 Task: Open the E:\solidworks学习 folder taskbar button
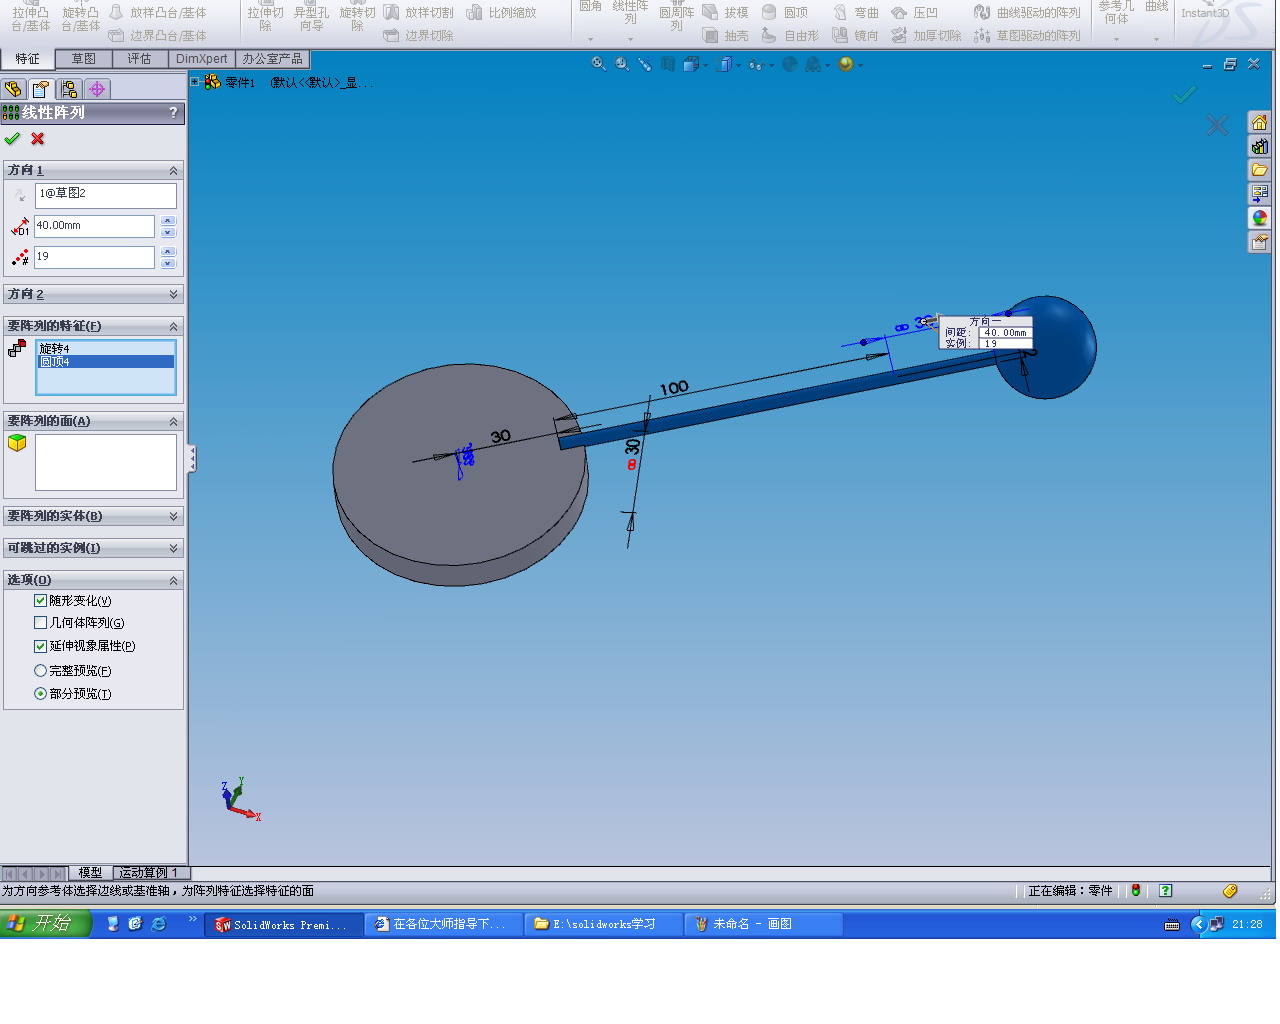(603, 925)
